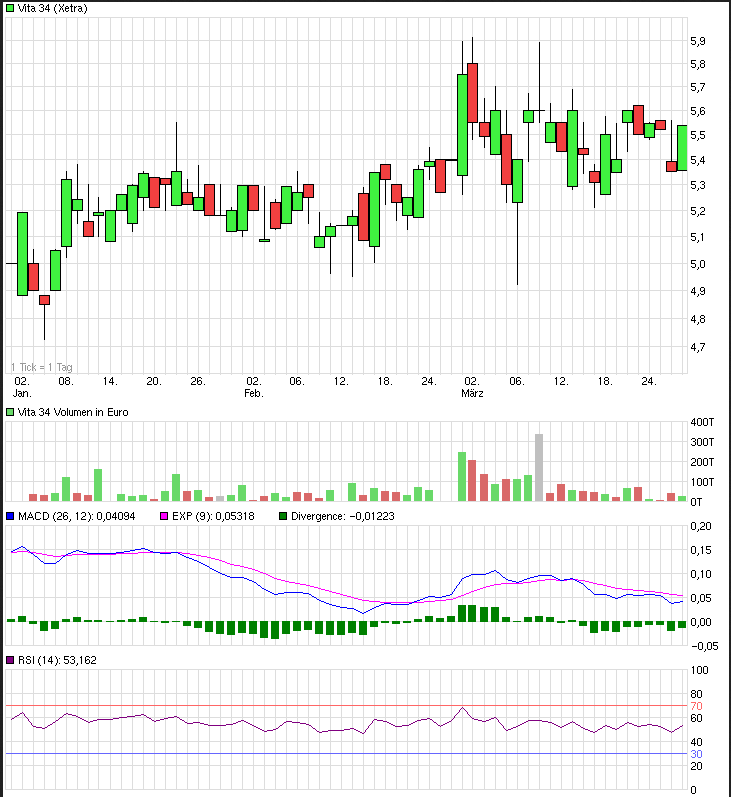Click the '02. Feb.' date axis label
The height and width of the screenshot is (797, 731).
pos(254,387)
